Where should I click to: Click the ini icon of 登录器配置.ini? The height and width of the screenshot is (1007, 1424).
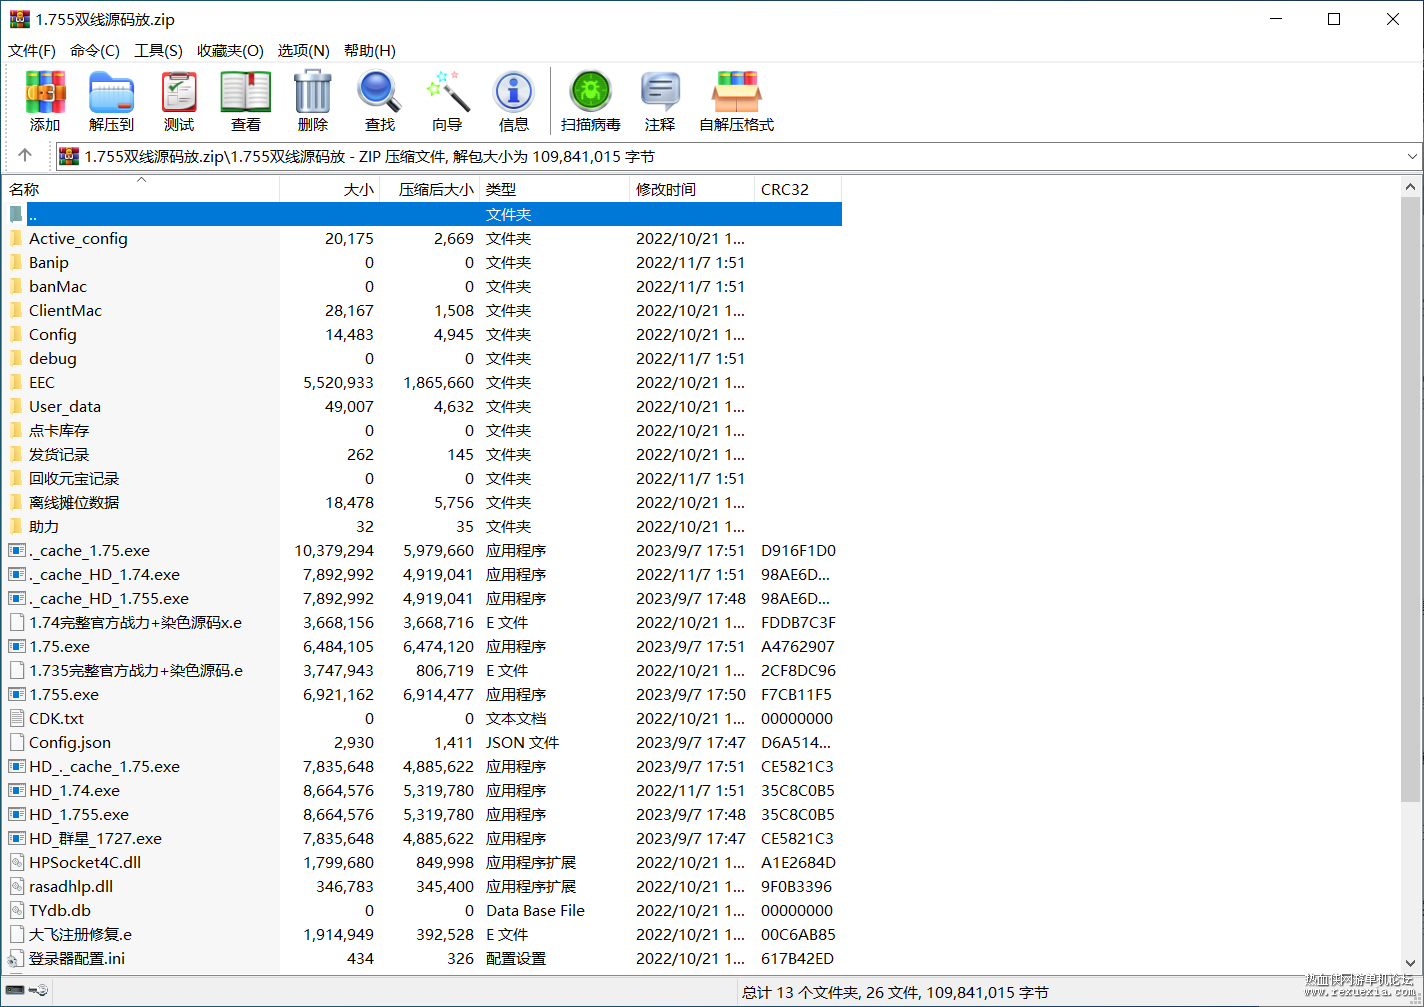16,958
